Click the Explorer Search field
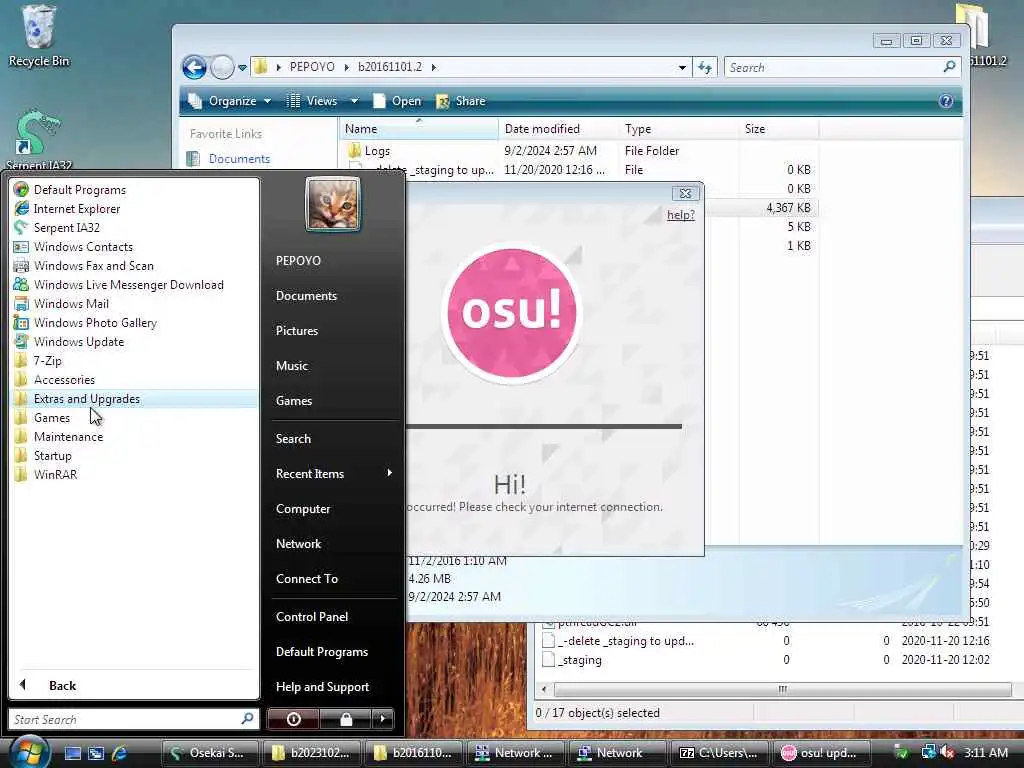The image size is (1024, 768). click(842, 67)
